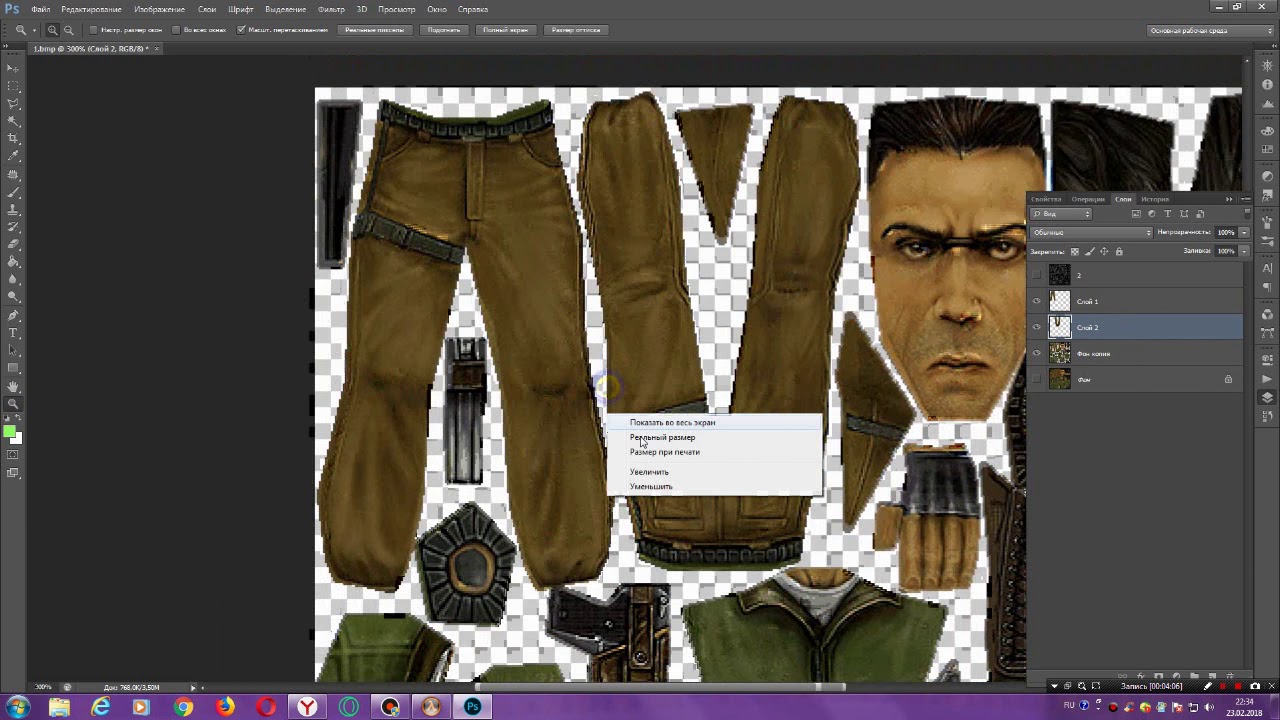Switch to zoom-in mode in options bar
The height and width of the screenshot is (720, 1280).
tap(53, 30)
